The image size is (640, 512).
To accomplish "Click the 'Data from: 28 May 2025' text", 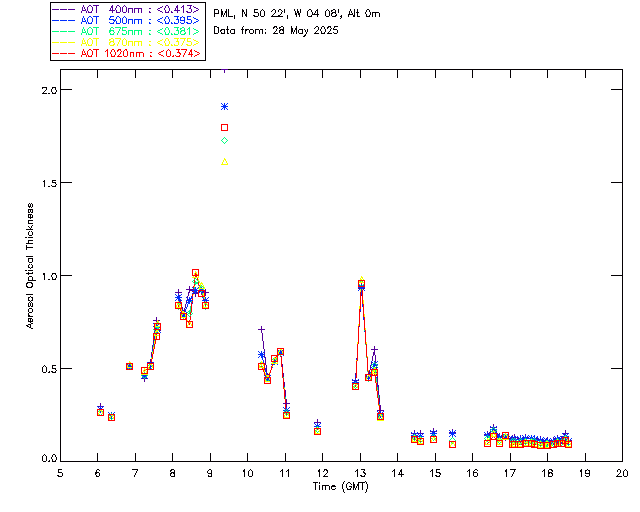I will (x=276, y=31).
